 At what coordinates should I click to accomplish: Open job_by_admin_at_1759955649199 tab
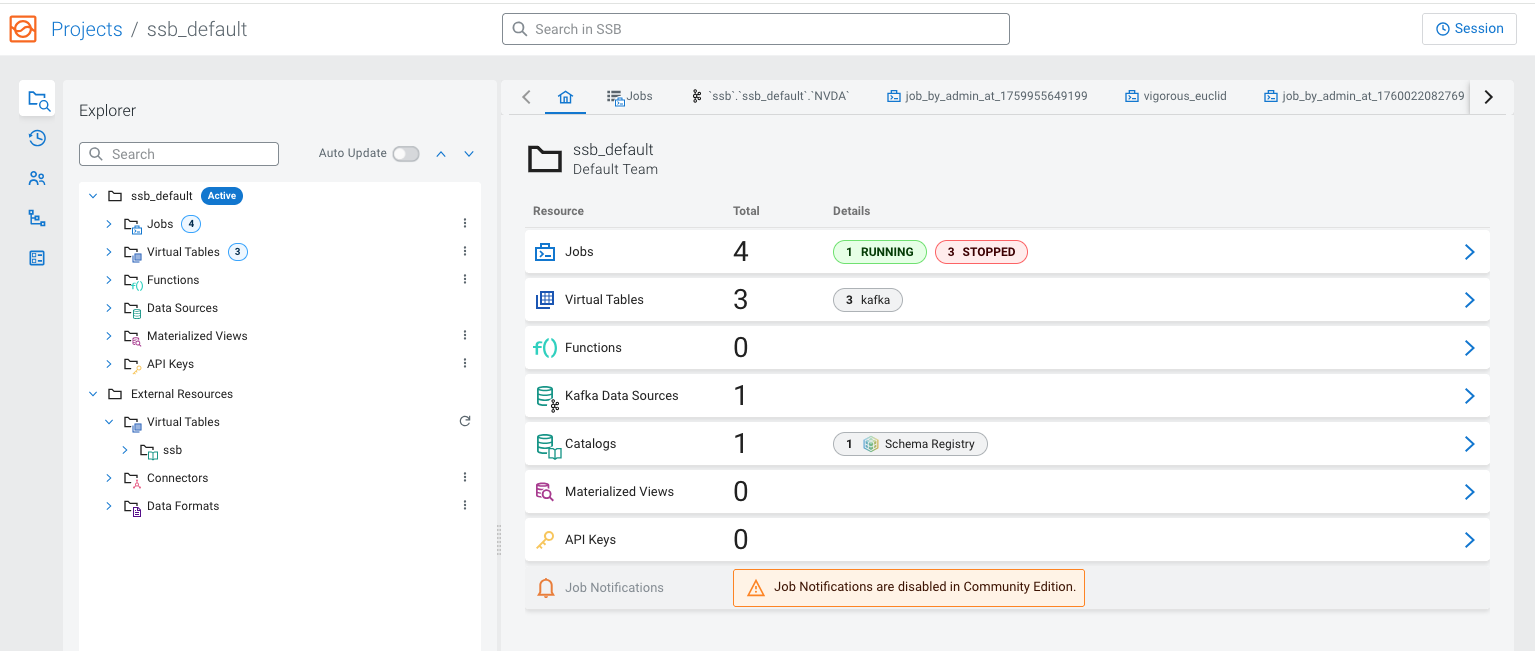[987, 97]
